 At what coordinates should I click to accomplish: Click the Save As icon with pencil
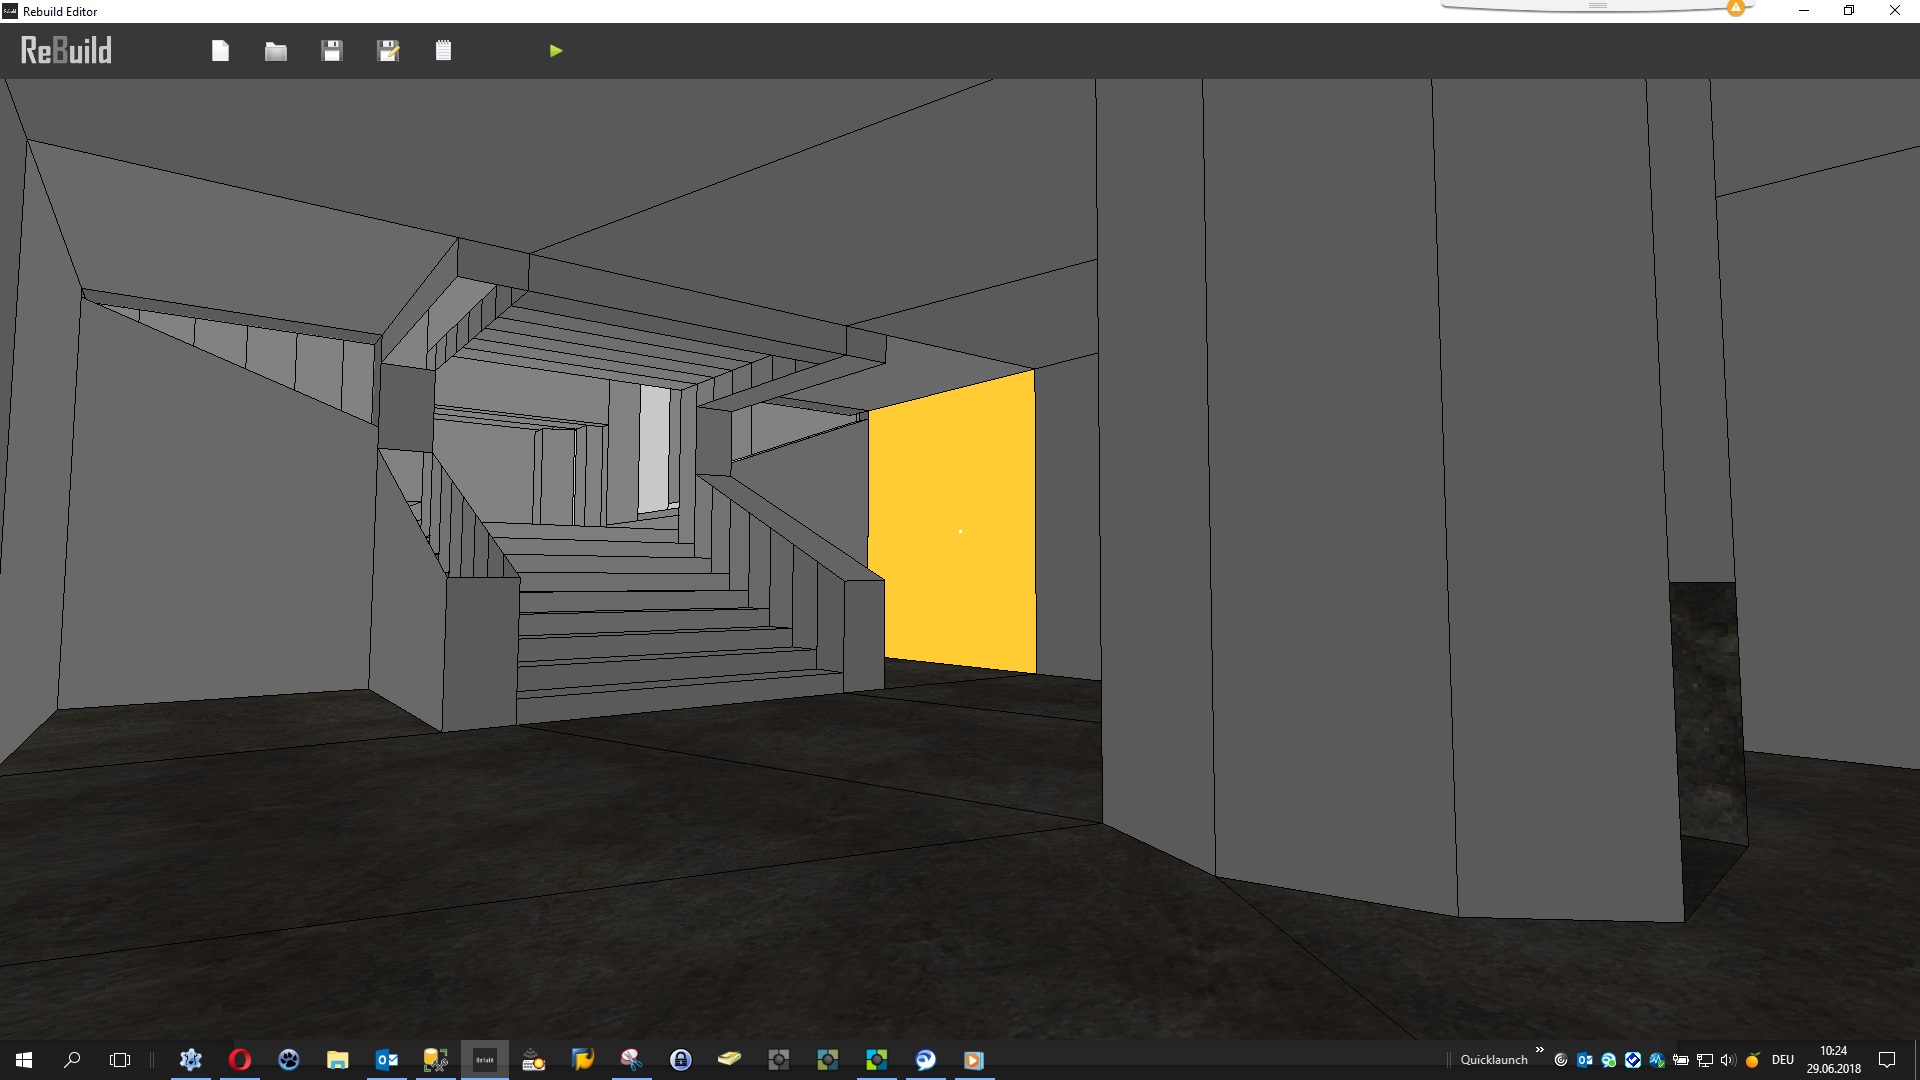tap(388, 51)
